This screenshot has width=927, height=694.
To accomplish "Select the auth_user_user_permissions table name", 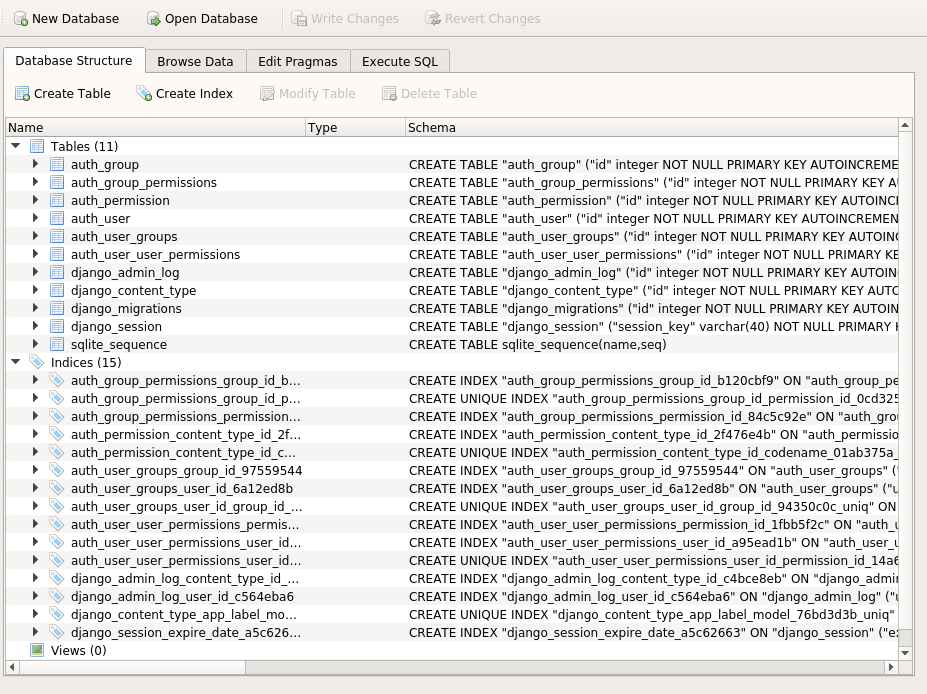I will pos(155,255).
